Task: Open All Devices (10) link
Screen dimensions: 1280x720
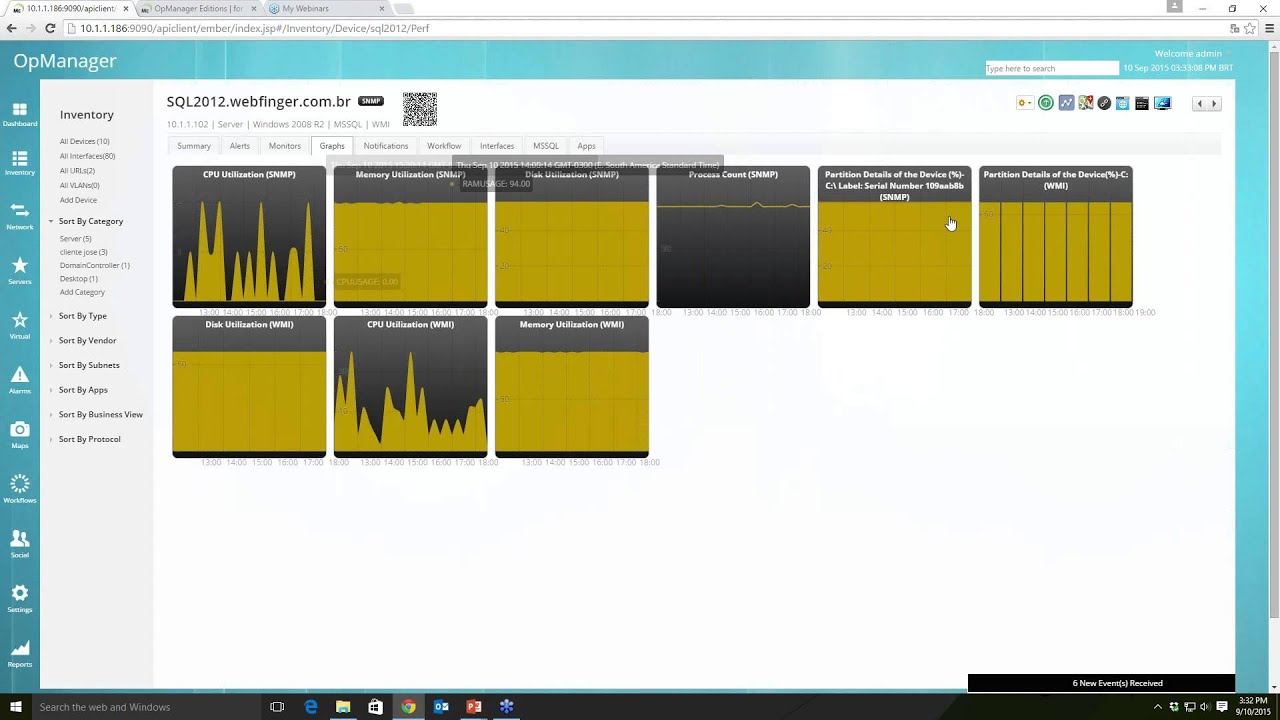Action: [x=84, y=142]
